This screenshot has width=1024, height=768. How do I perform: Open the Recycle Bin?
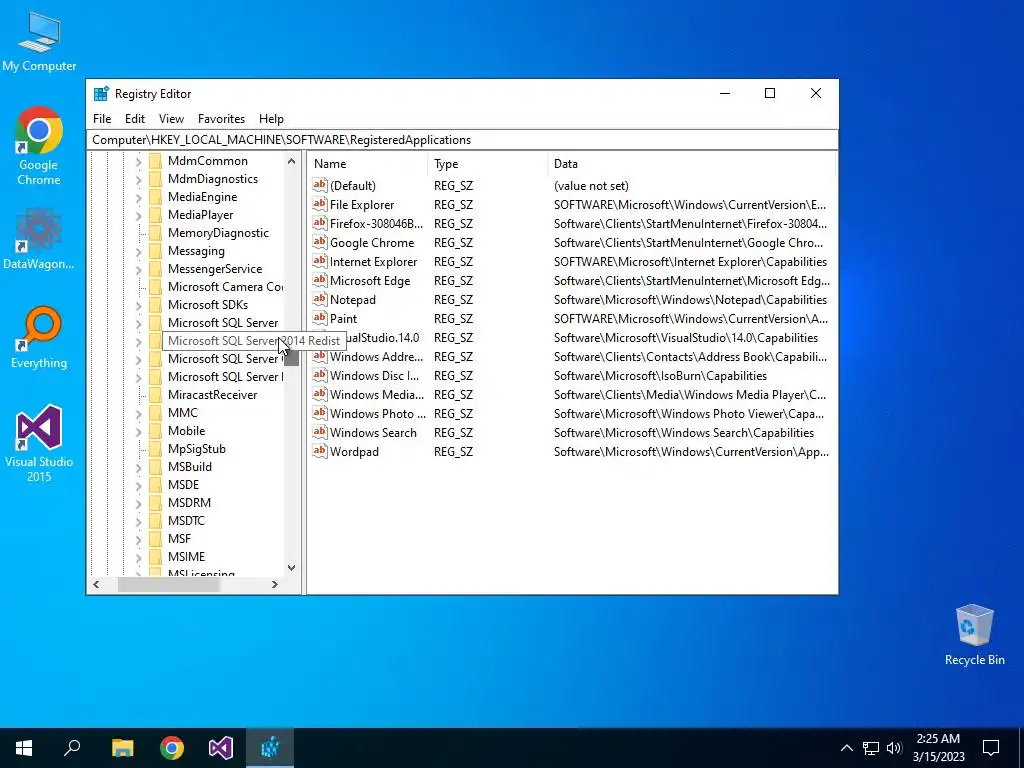click(974, 635)
